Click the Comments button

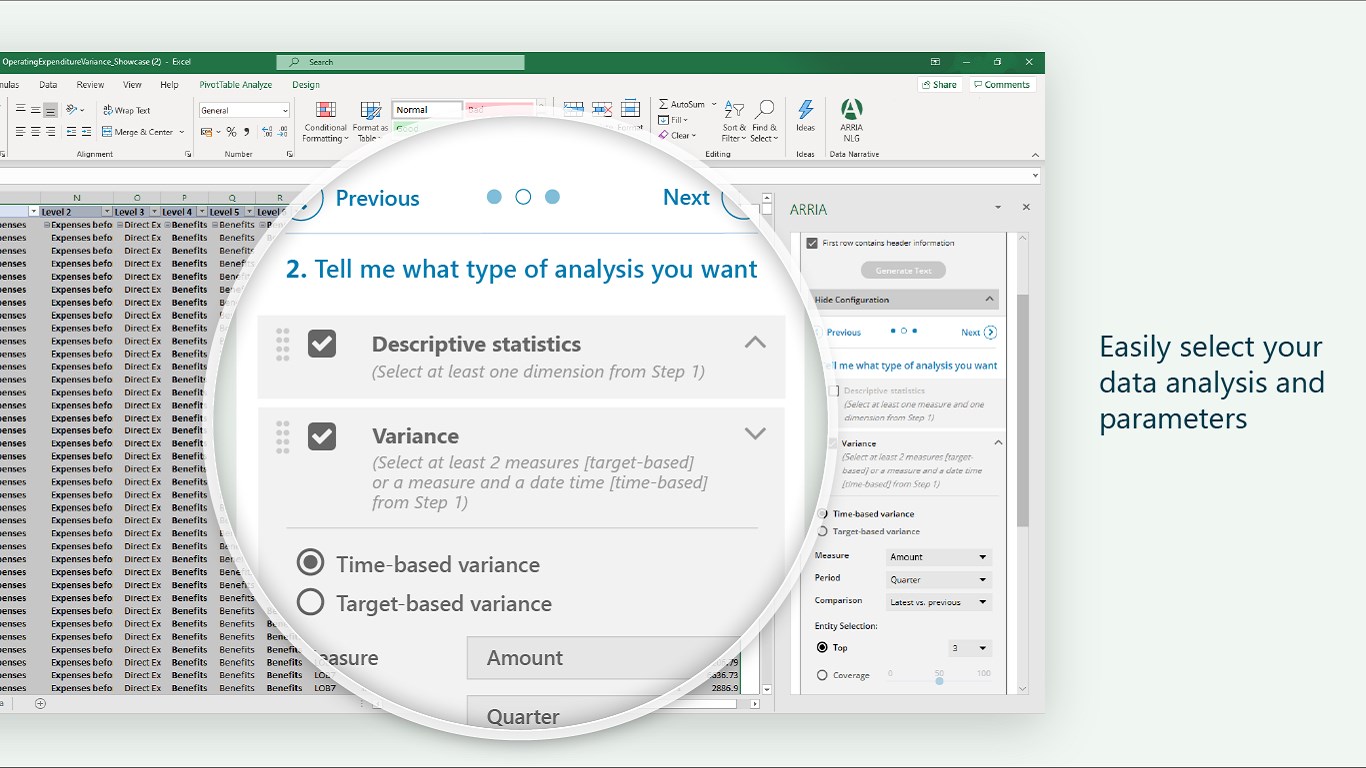(1001, 85)
